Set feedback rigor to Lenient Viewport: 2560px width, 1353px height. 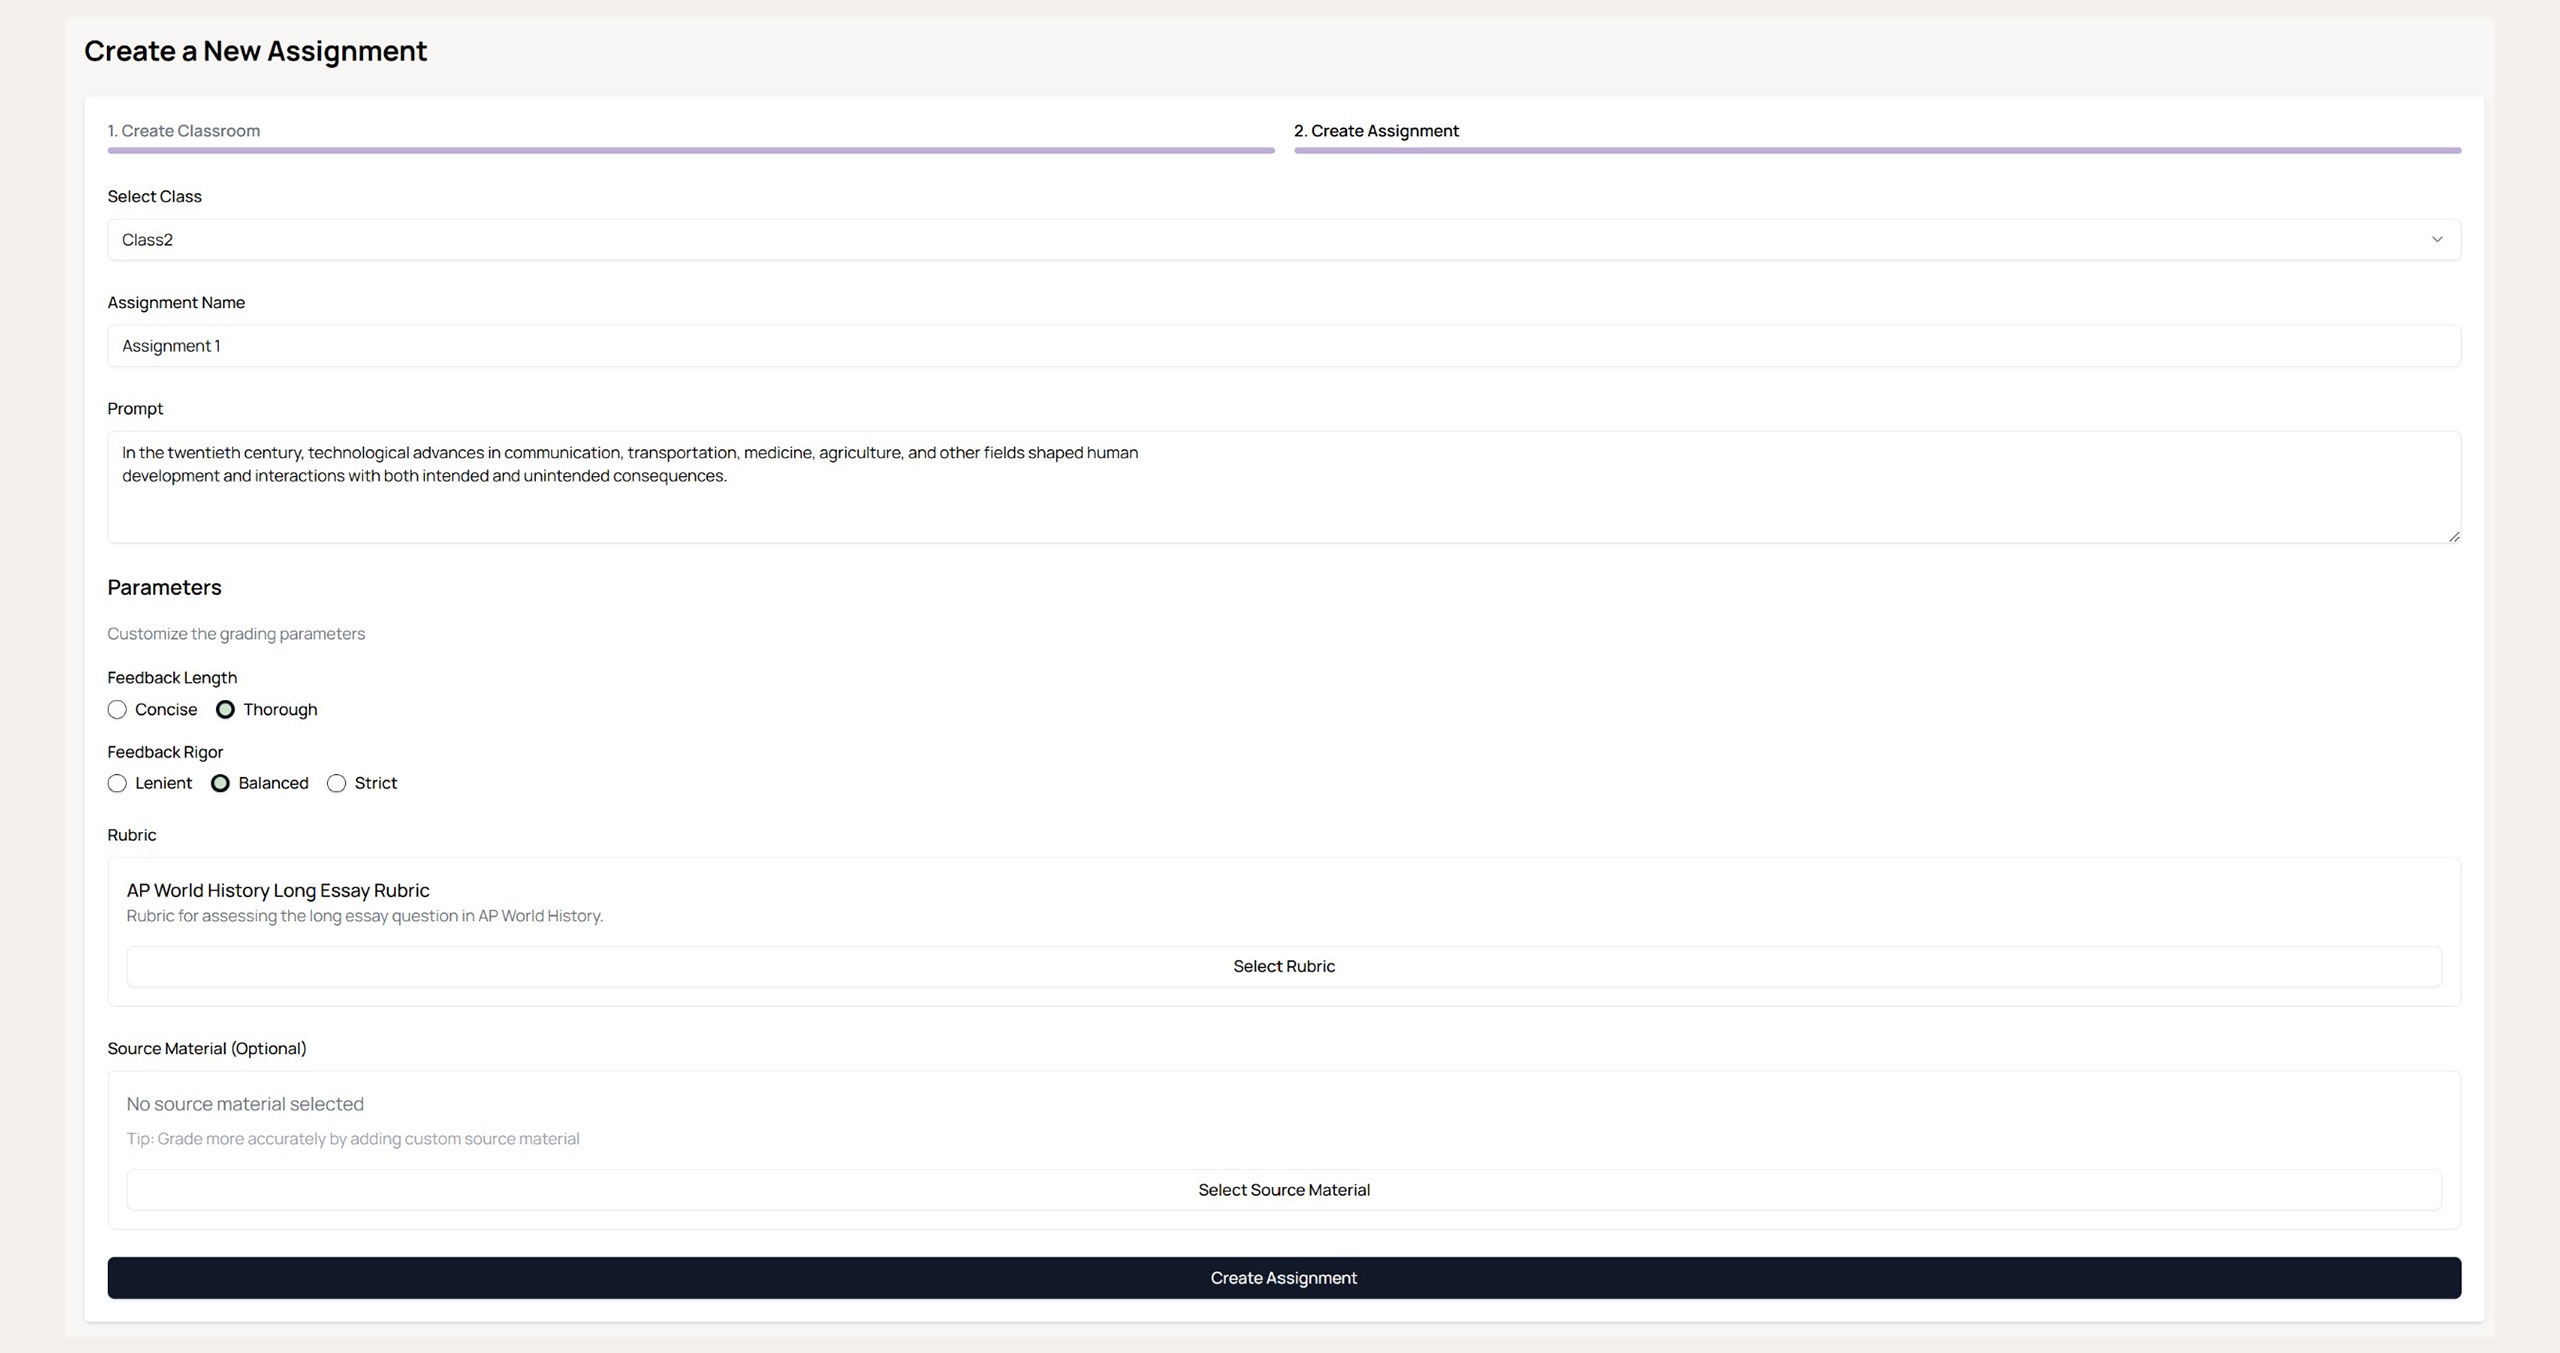coord(117,784)
